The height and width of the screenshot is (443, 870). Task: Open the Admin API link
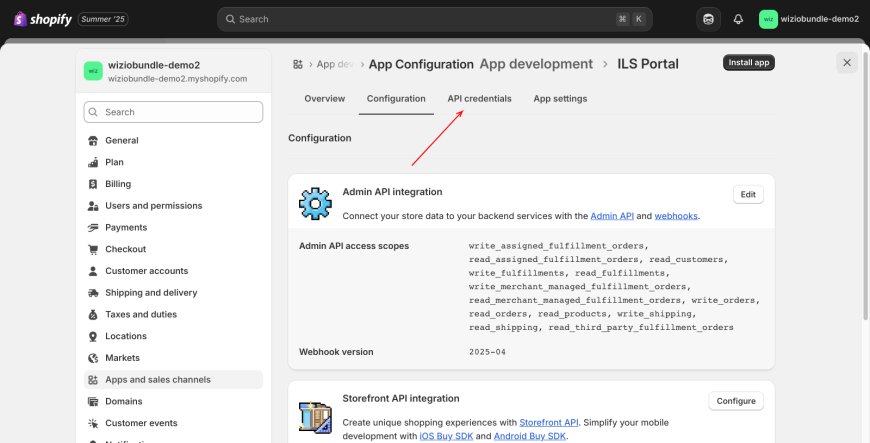pos(612,216)
